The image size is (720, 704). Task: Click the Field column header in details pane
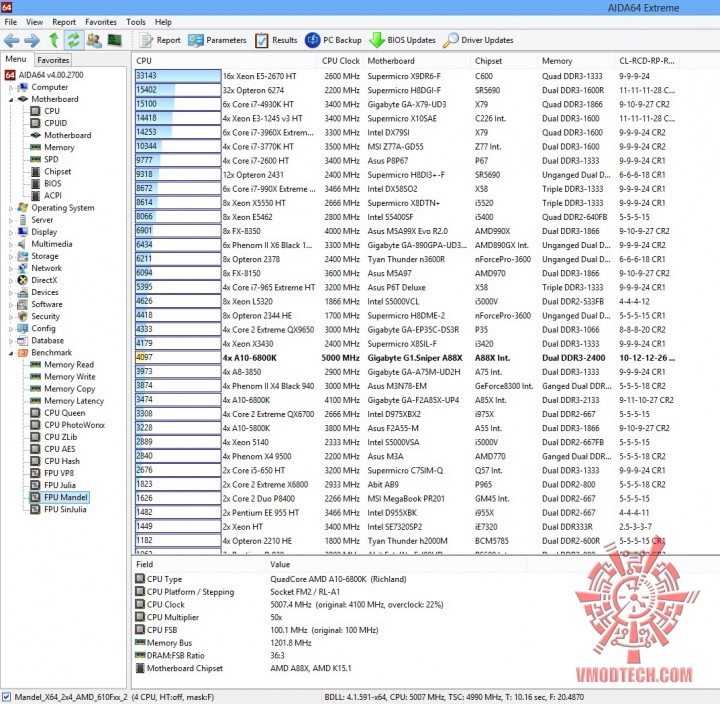199,564
